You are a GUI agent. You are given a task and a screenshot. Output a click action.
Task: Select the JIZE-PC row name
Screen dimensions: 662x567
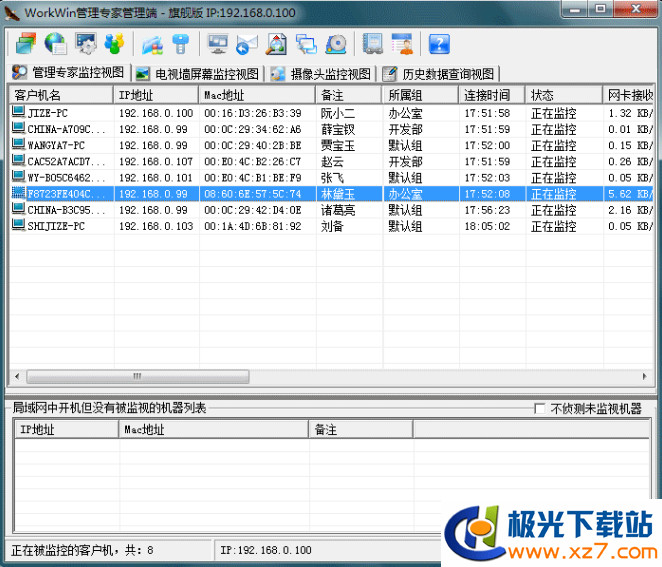point(47,113)
